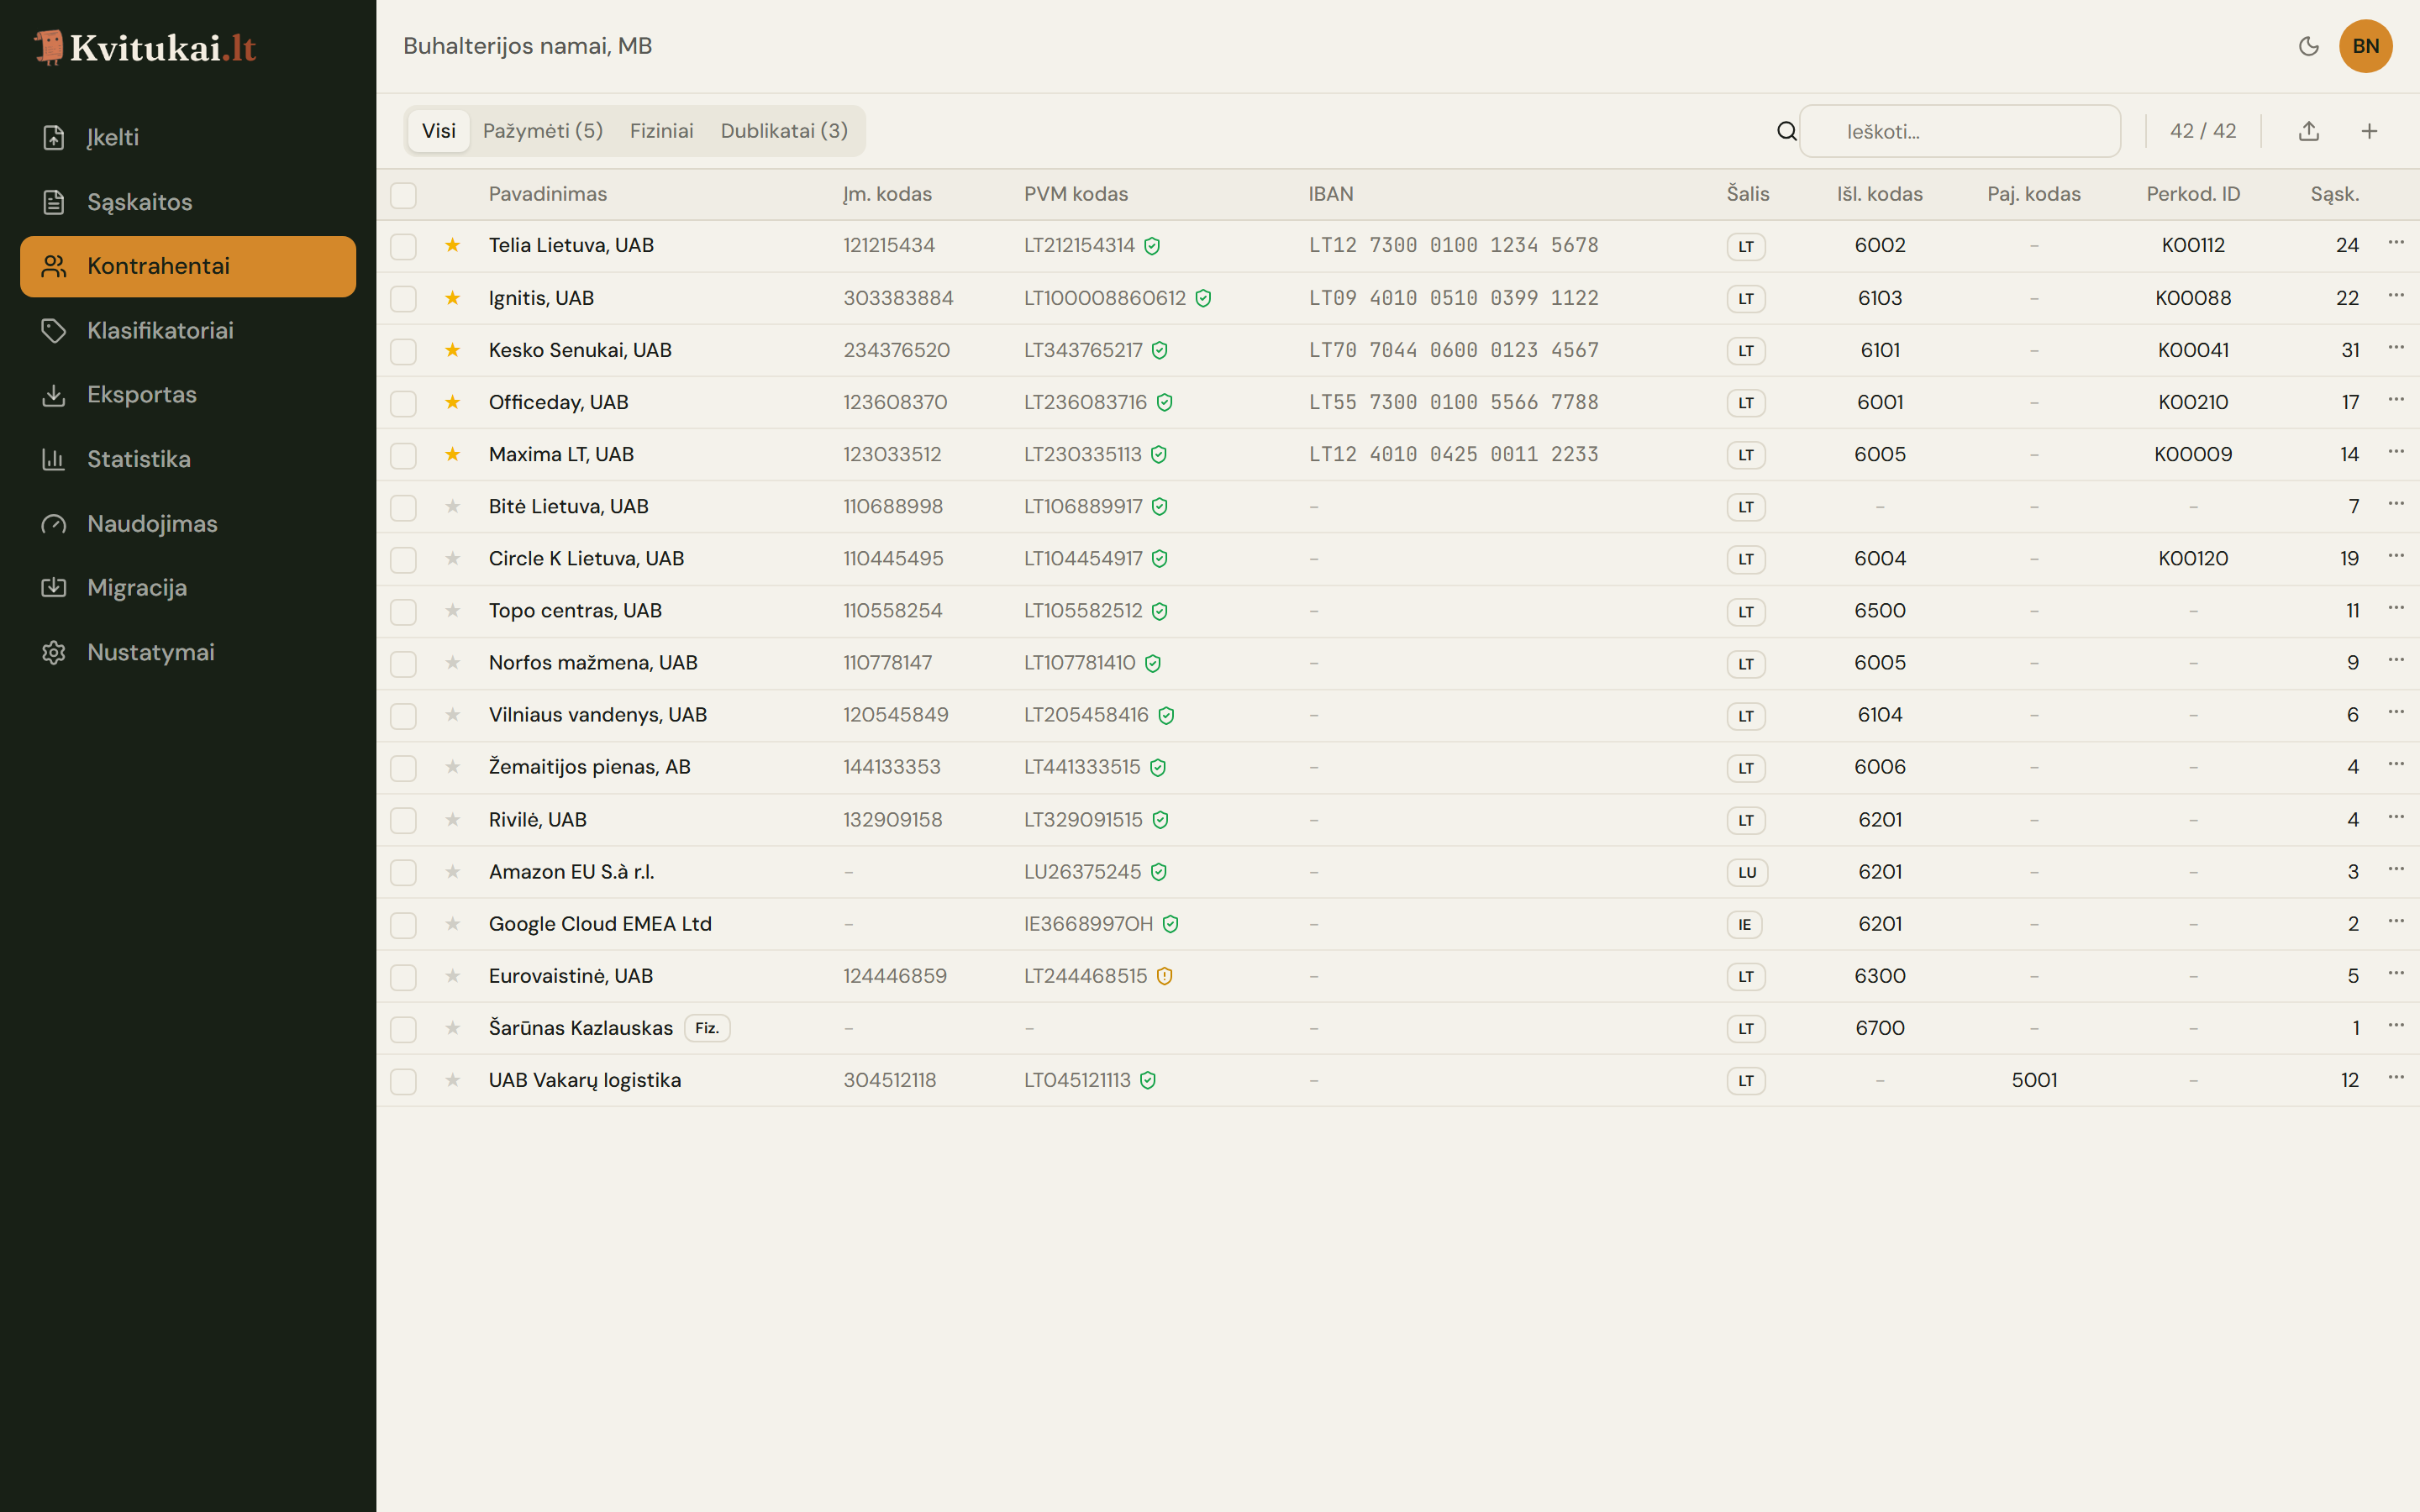The width and height of the screenshot is (2420, 1512).
Task: Switch to the Visi tab
Action: pyautogui.click(x=438, y=131)
